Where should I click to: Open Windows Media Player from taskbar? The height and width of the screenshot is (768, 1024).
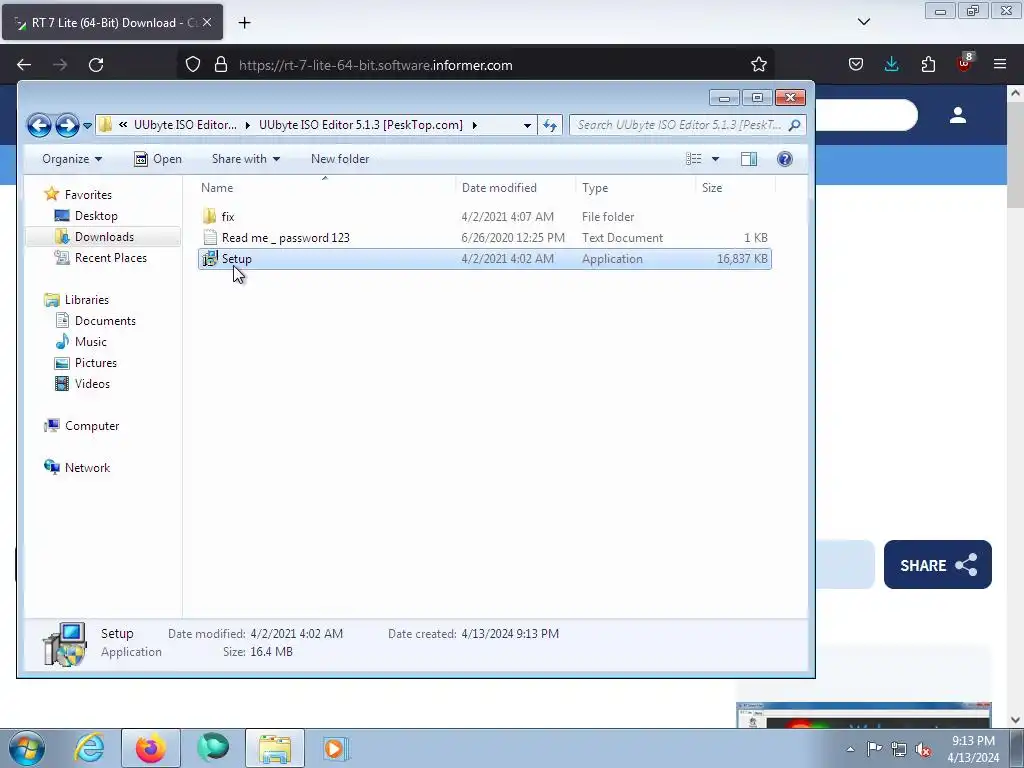(336, 748)
